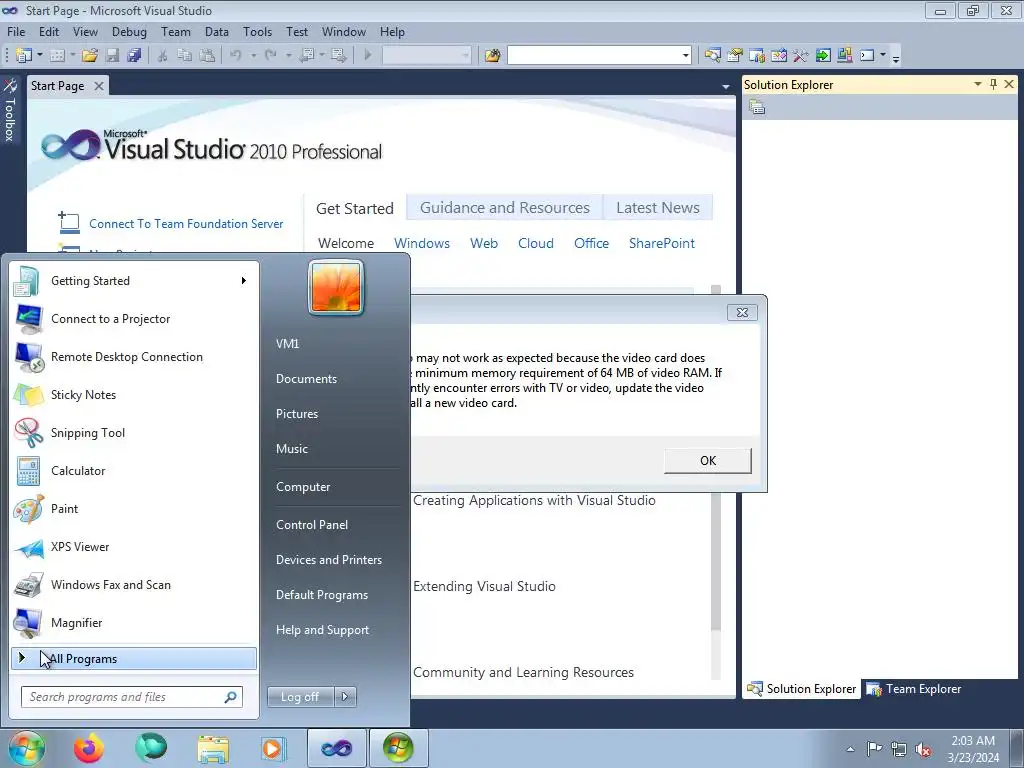Open the Properties Window toolbar icon
1024x768 pixels.
click(735, 56)
